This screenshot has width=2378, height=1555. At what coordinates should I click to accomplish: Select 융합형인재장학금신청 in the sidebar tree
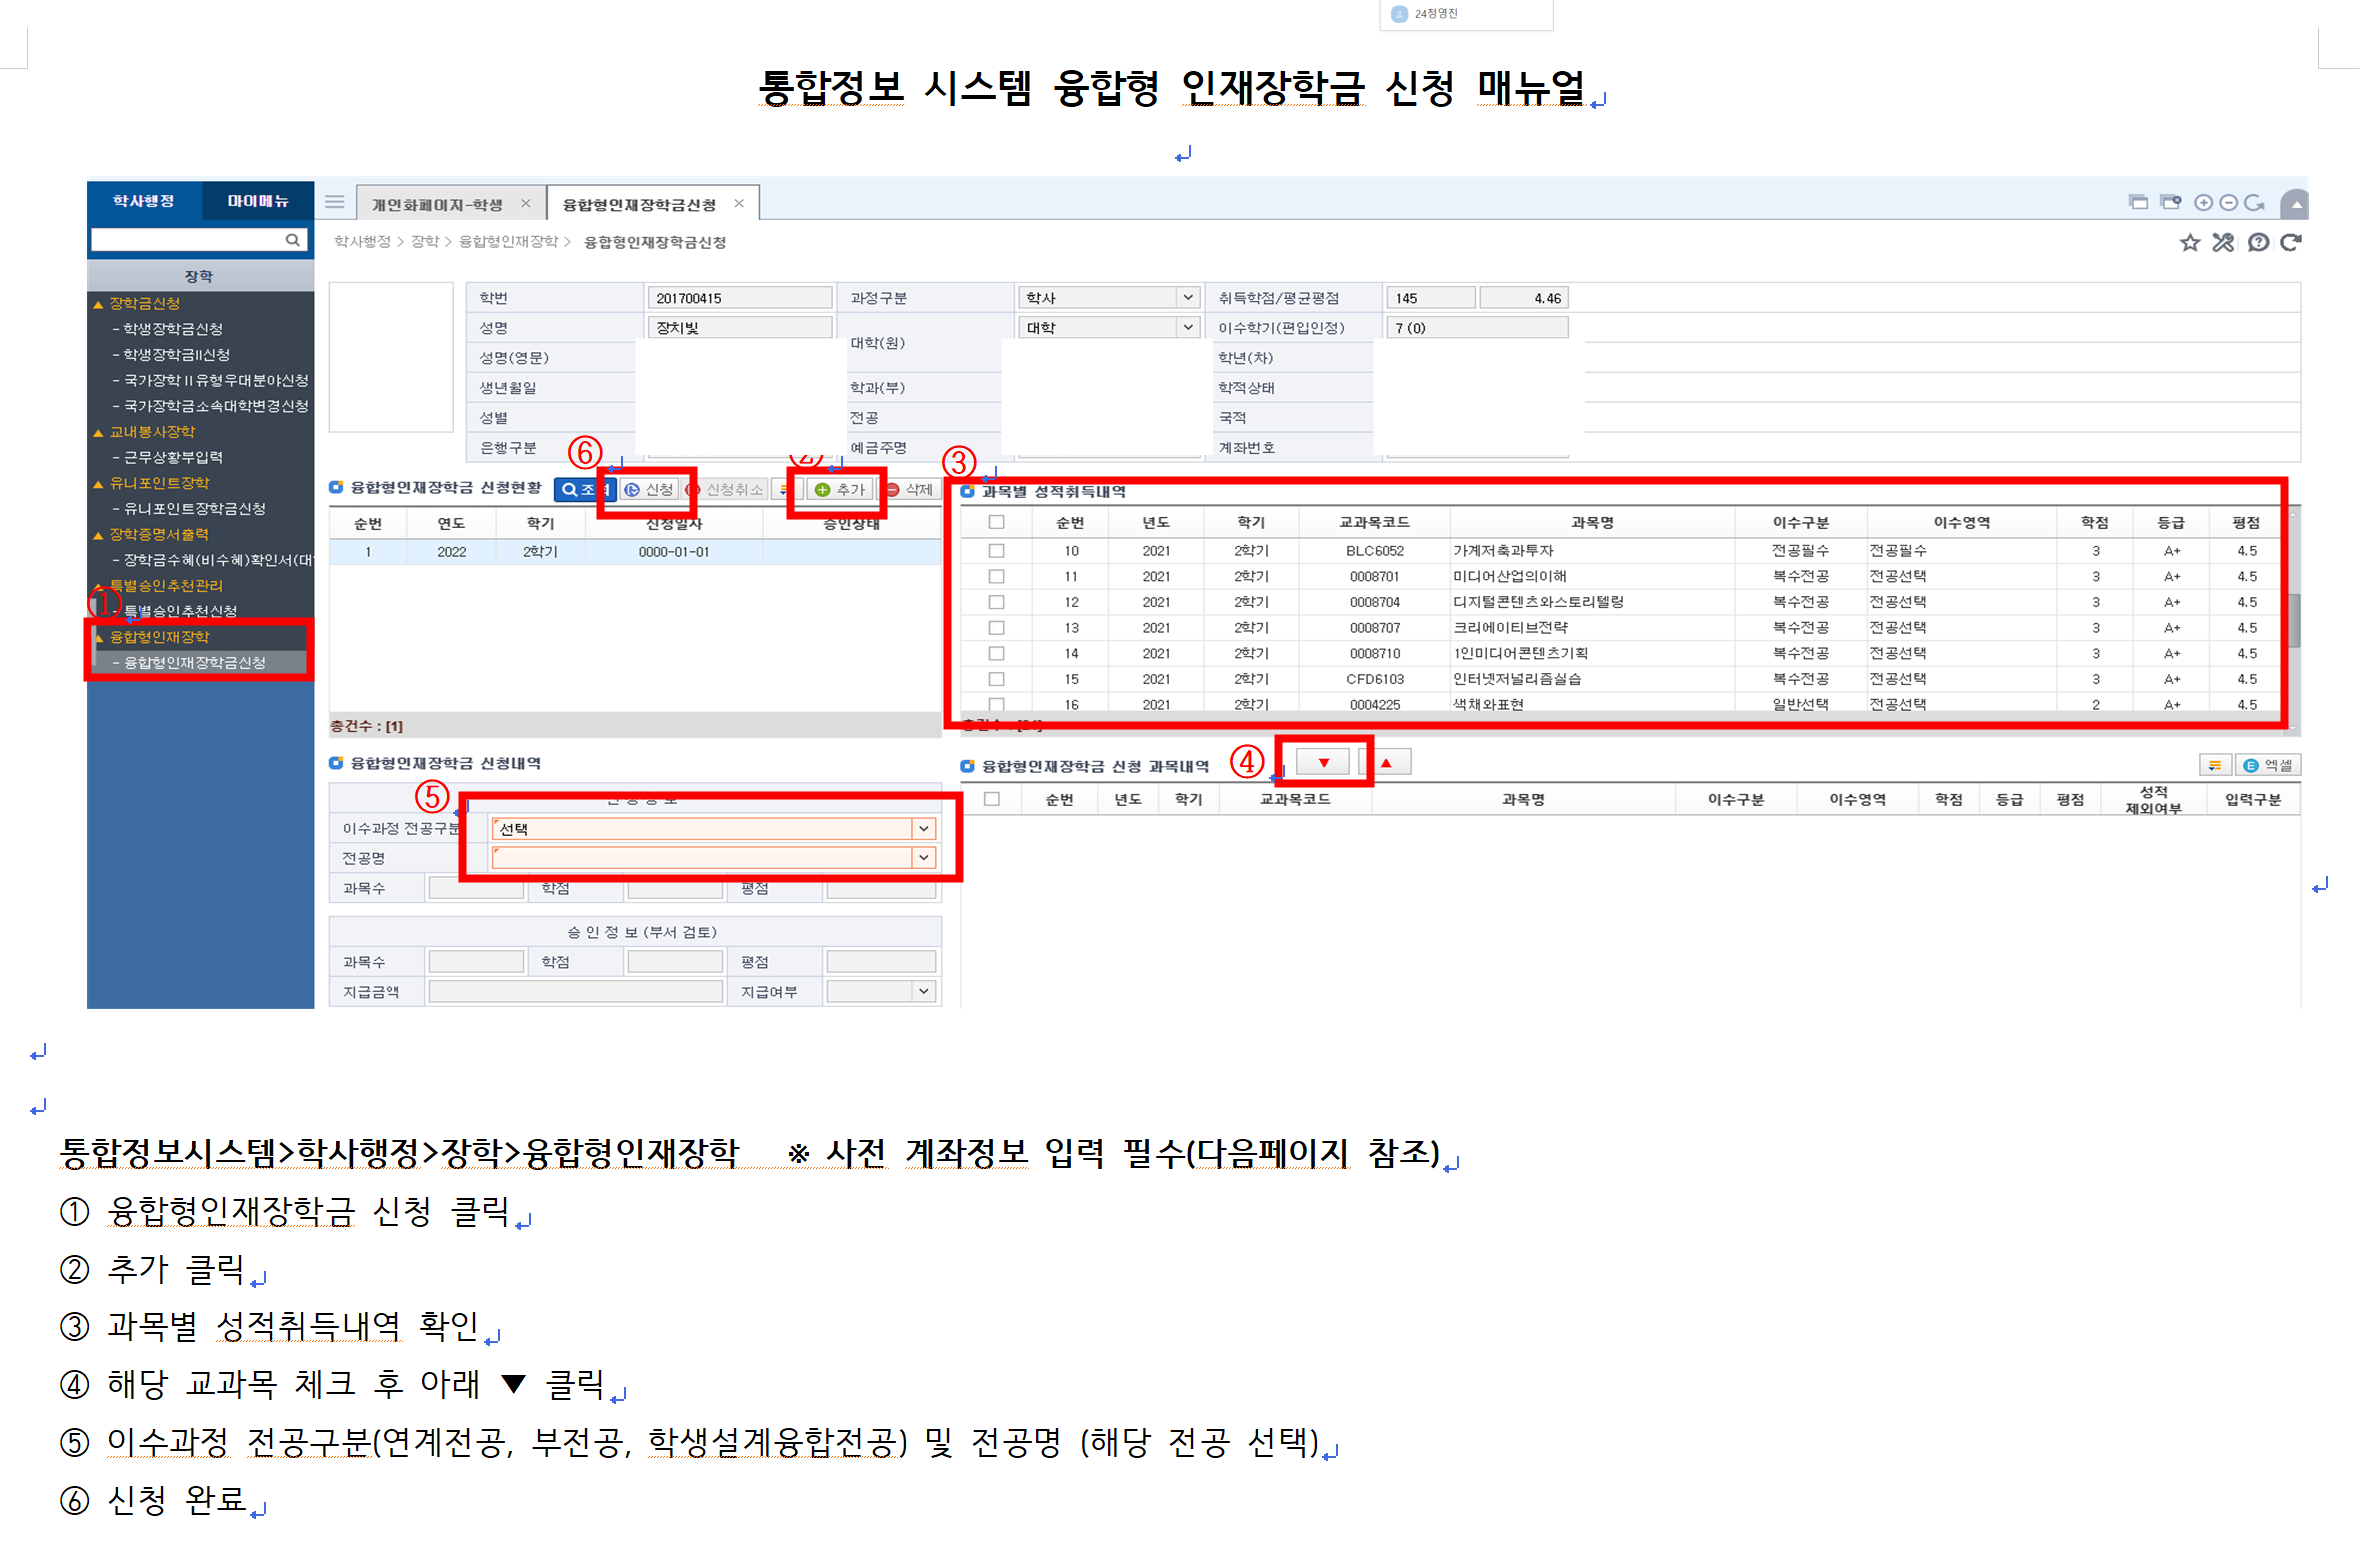pos(195,662)
